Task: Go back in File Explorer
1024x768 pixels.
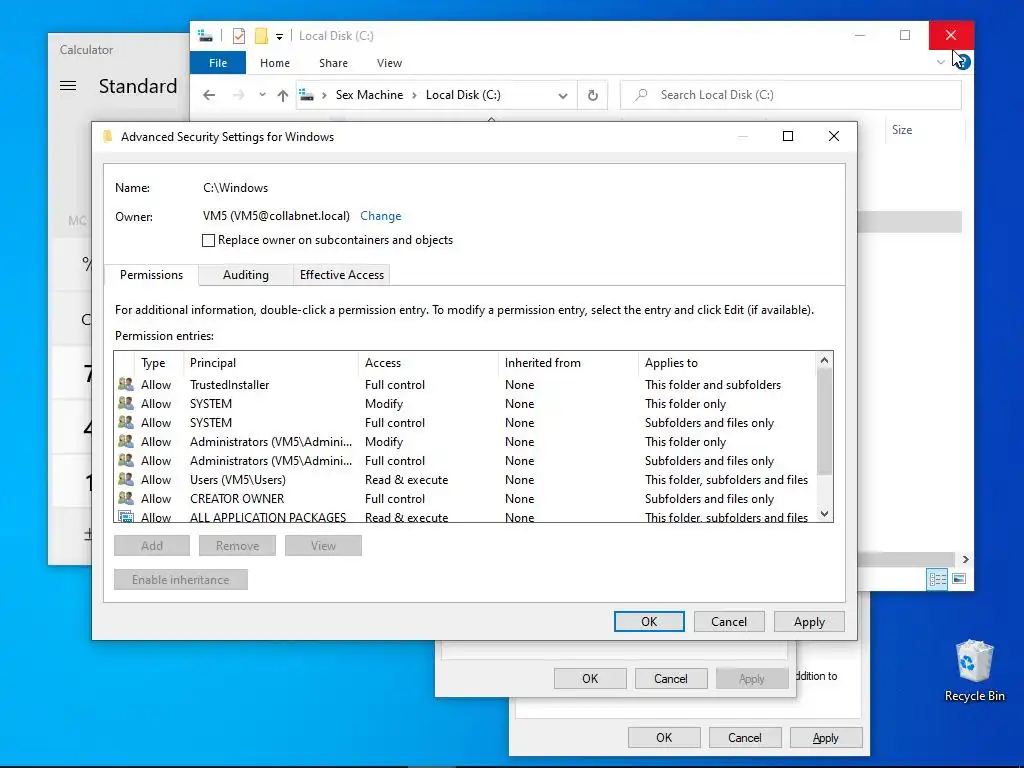Action: point(209,95)
